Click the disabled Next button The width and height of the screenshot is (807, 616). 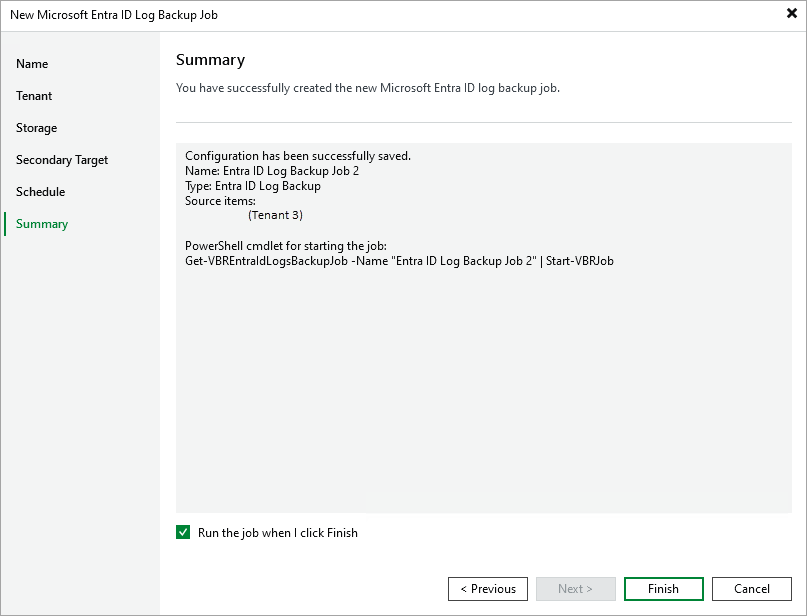(x=575, y=588)
